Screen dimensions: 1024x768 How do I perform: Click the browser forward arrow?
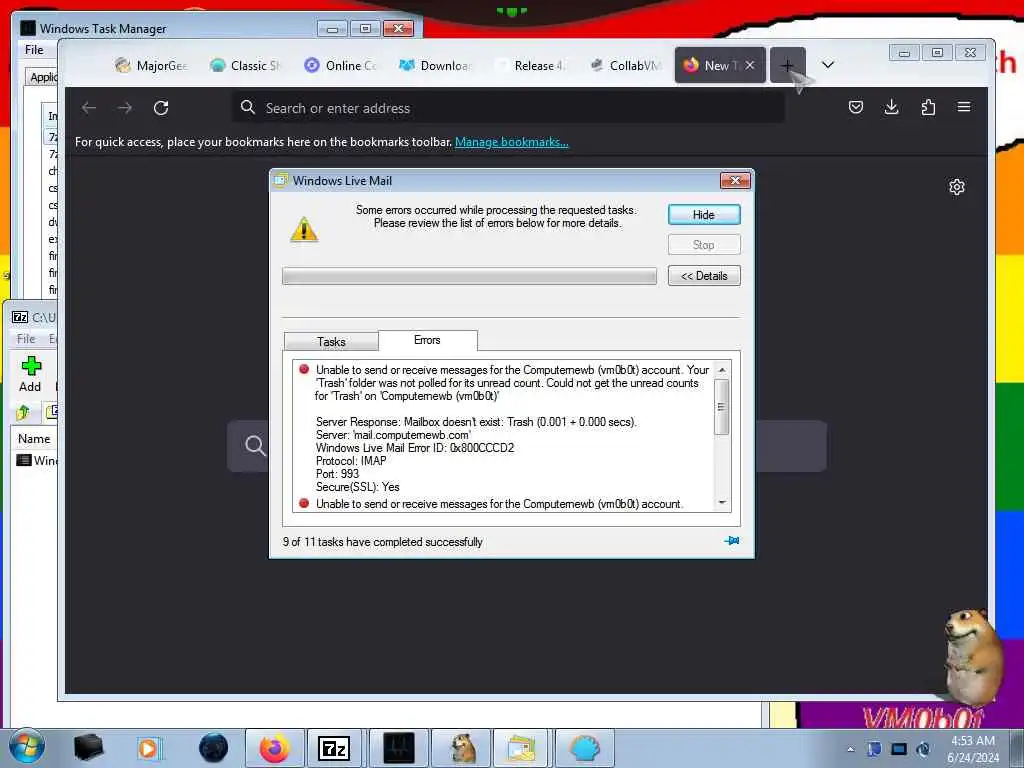pyautogui.click(x=125, y=108)
